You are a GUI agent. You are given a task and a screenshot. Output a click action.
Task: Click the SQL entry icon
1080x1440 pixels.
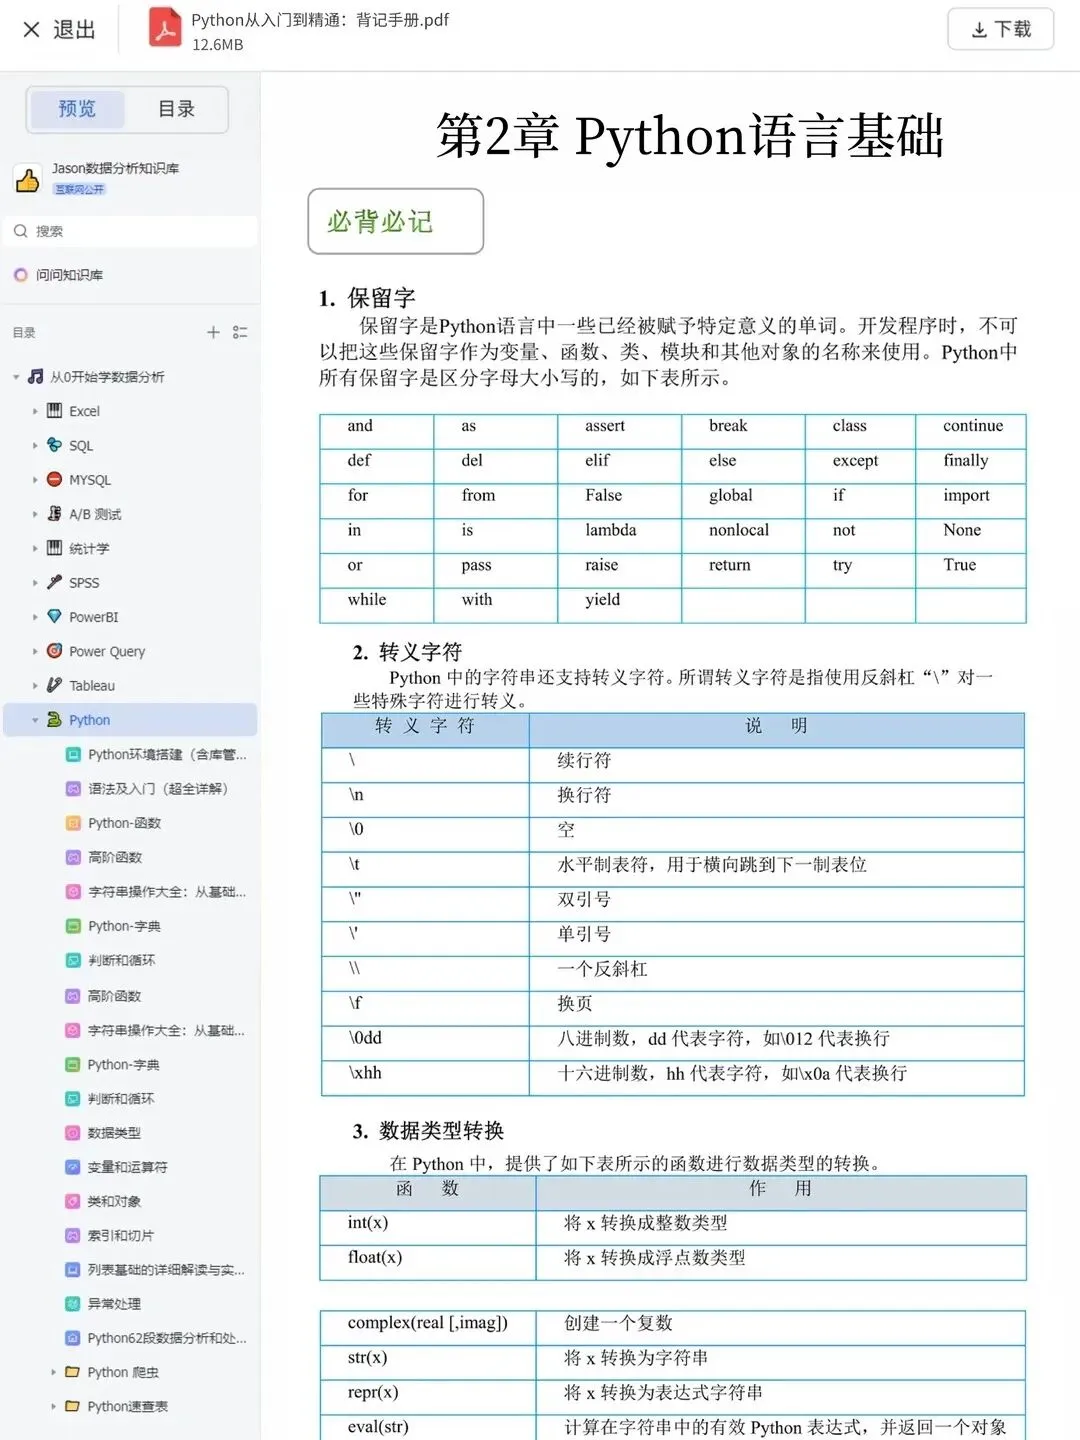[x=55, y=445]
